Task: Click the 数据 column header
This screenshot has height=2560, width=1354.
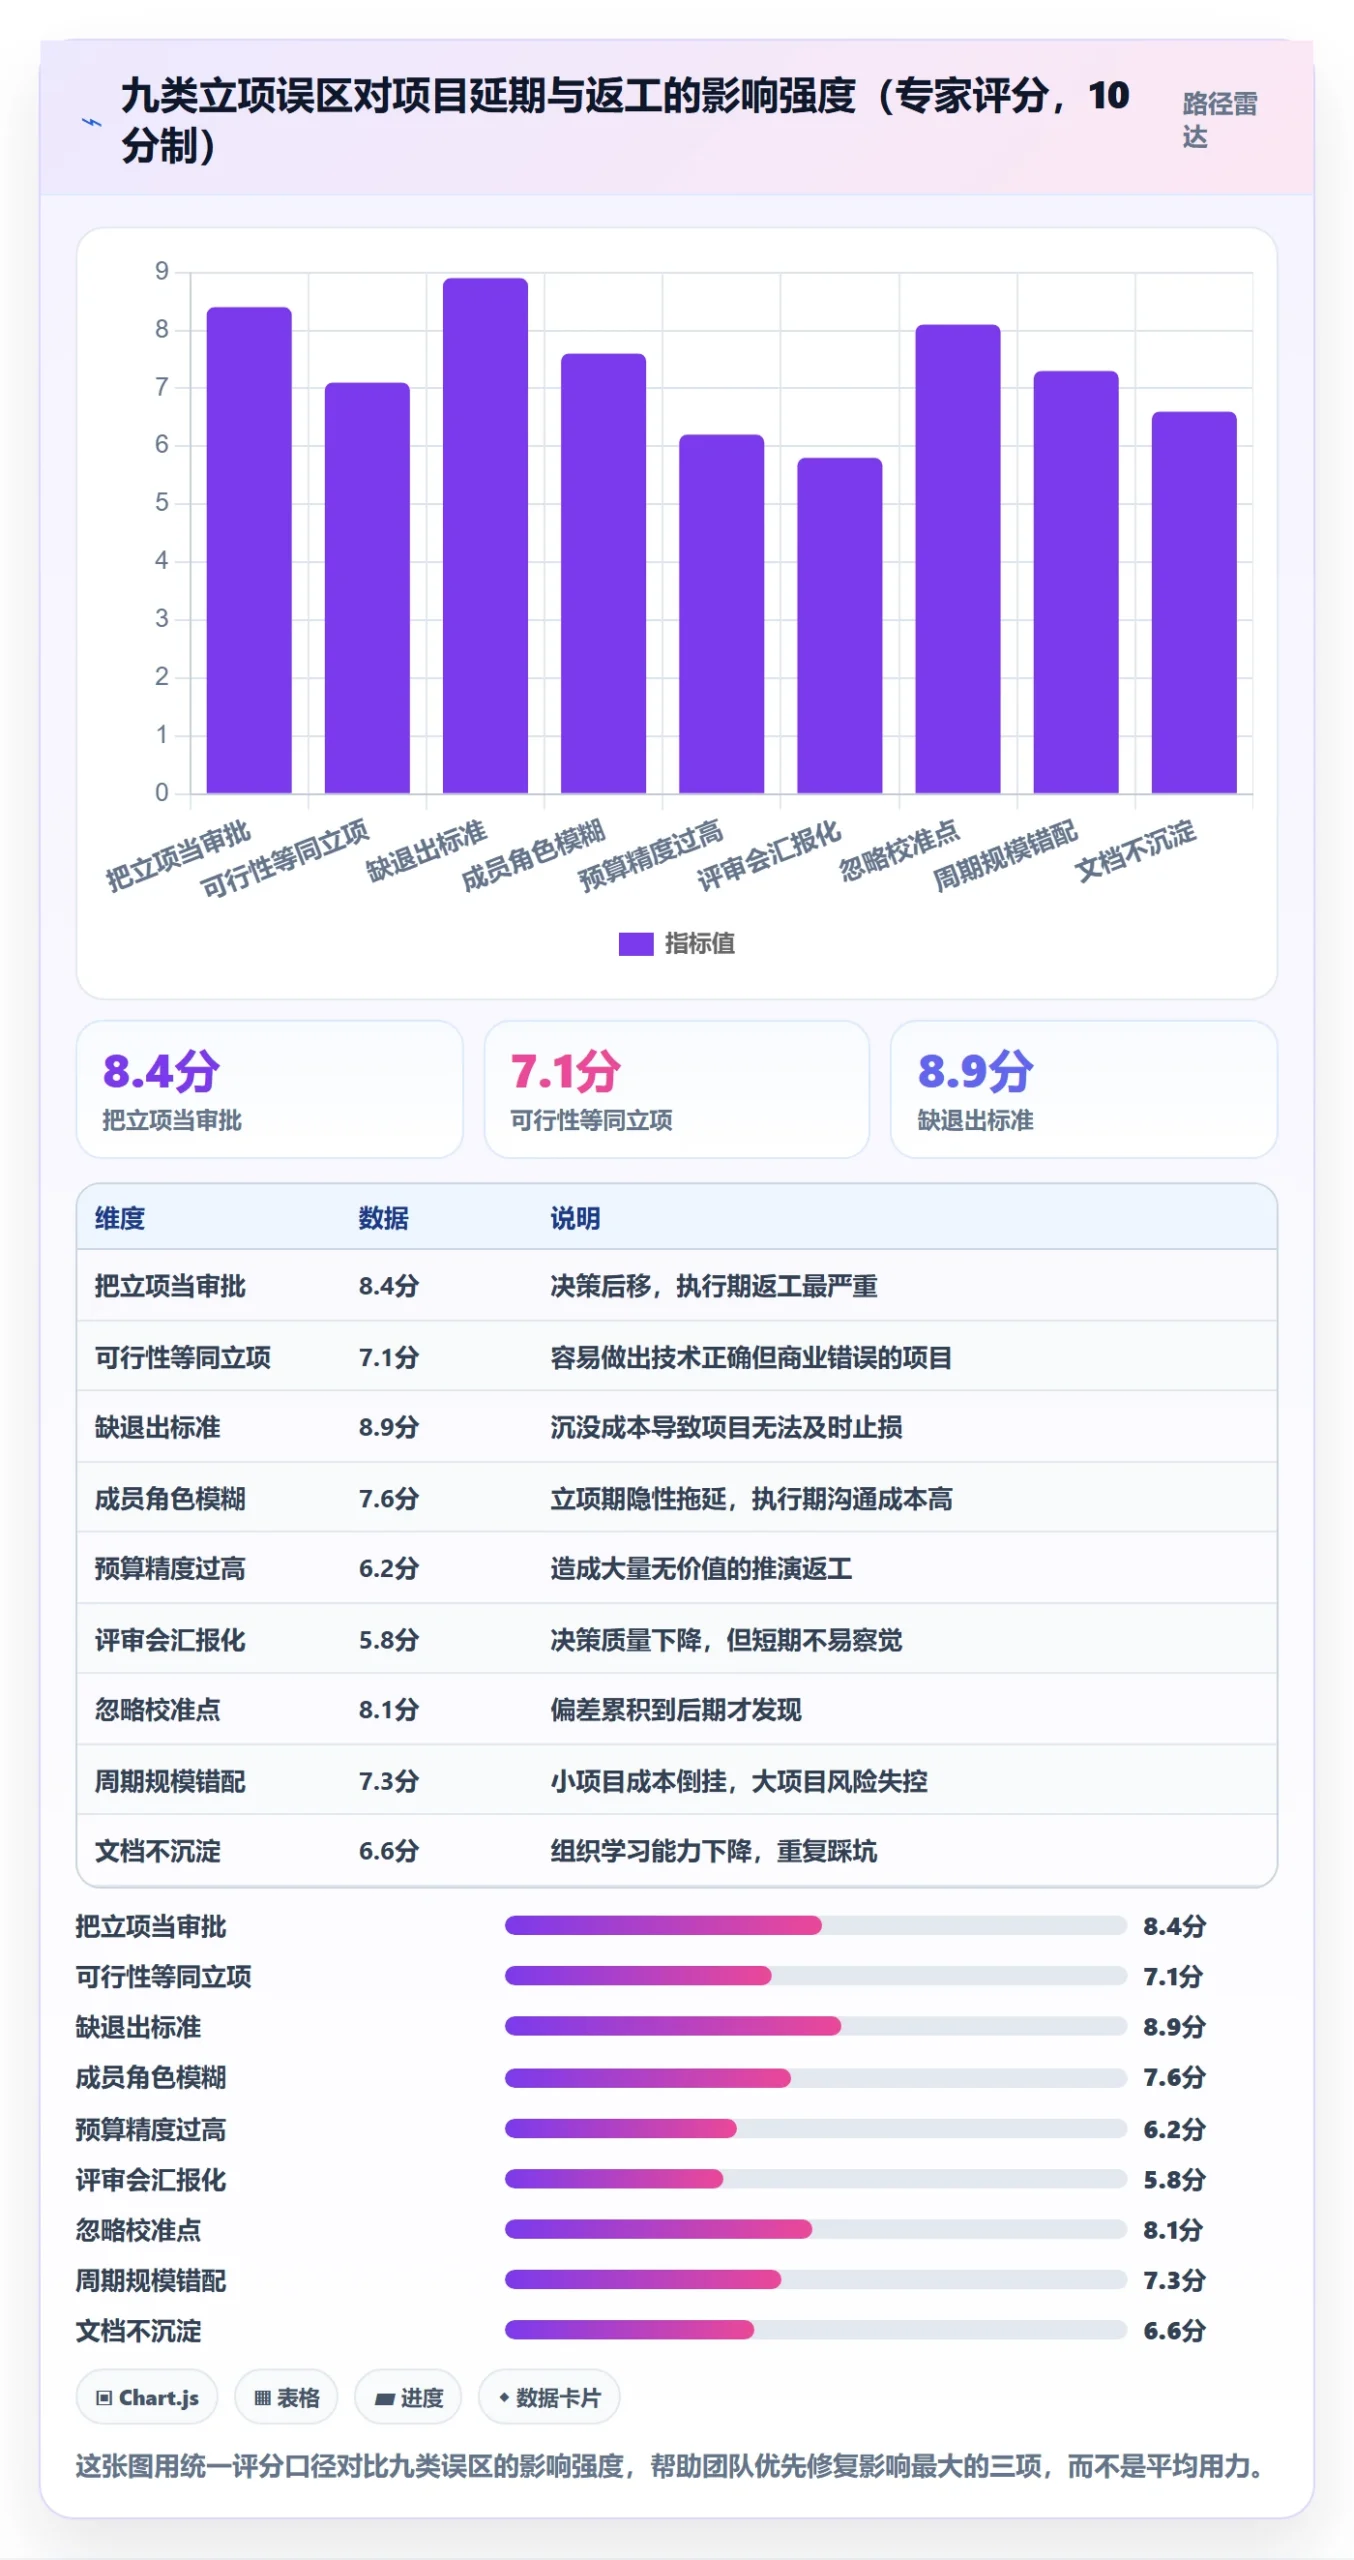Action: tap(383, 1218)
